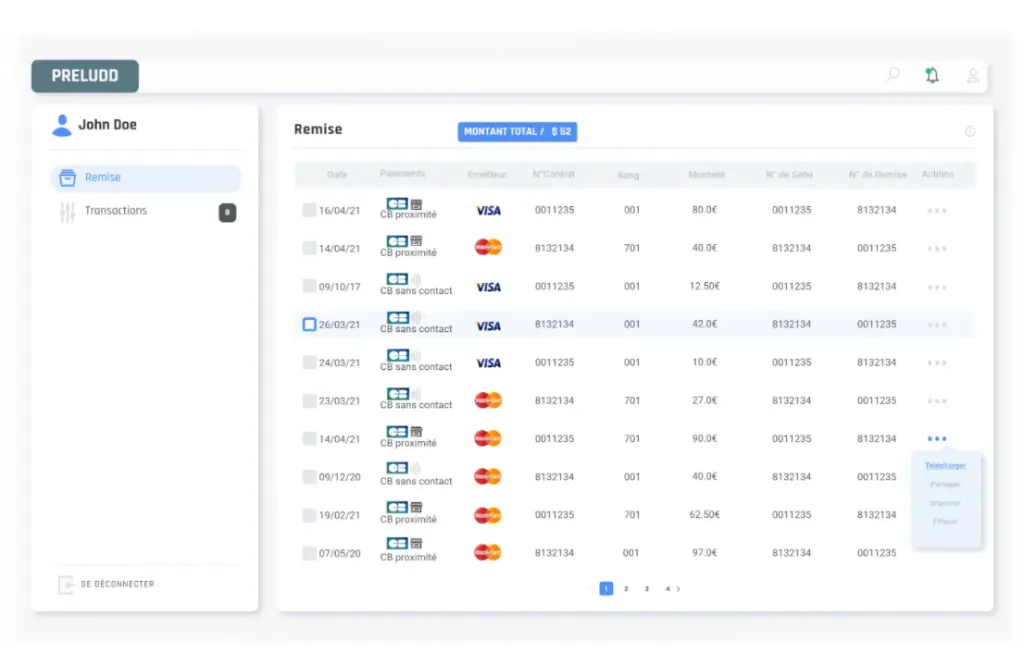Choose Télécharger in the actions popup
Image resolution: width=1024 pixels, height=664 pixels.
click(x=945, y=466)
